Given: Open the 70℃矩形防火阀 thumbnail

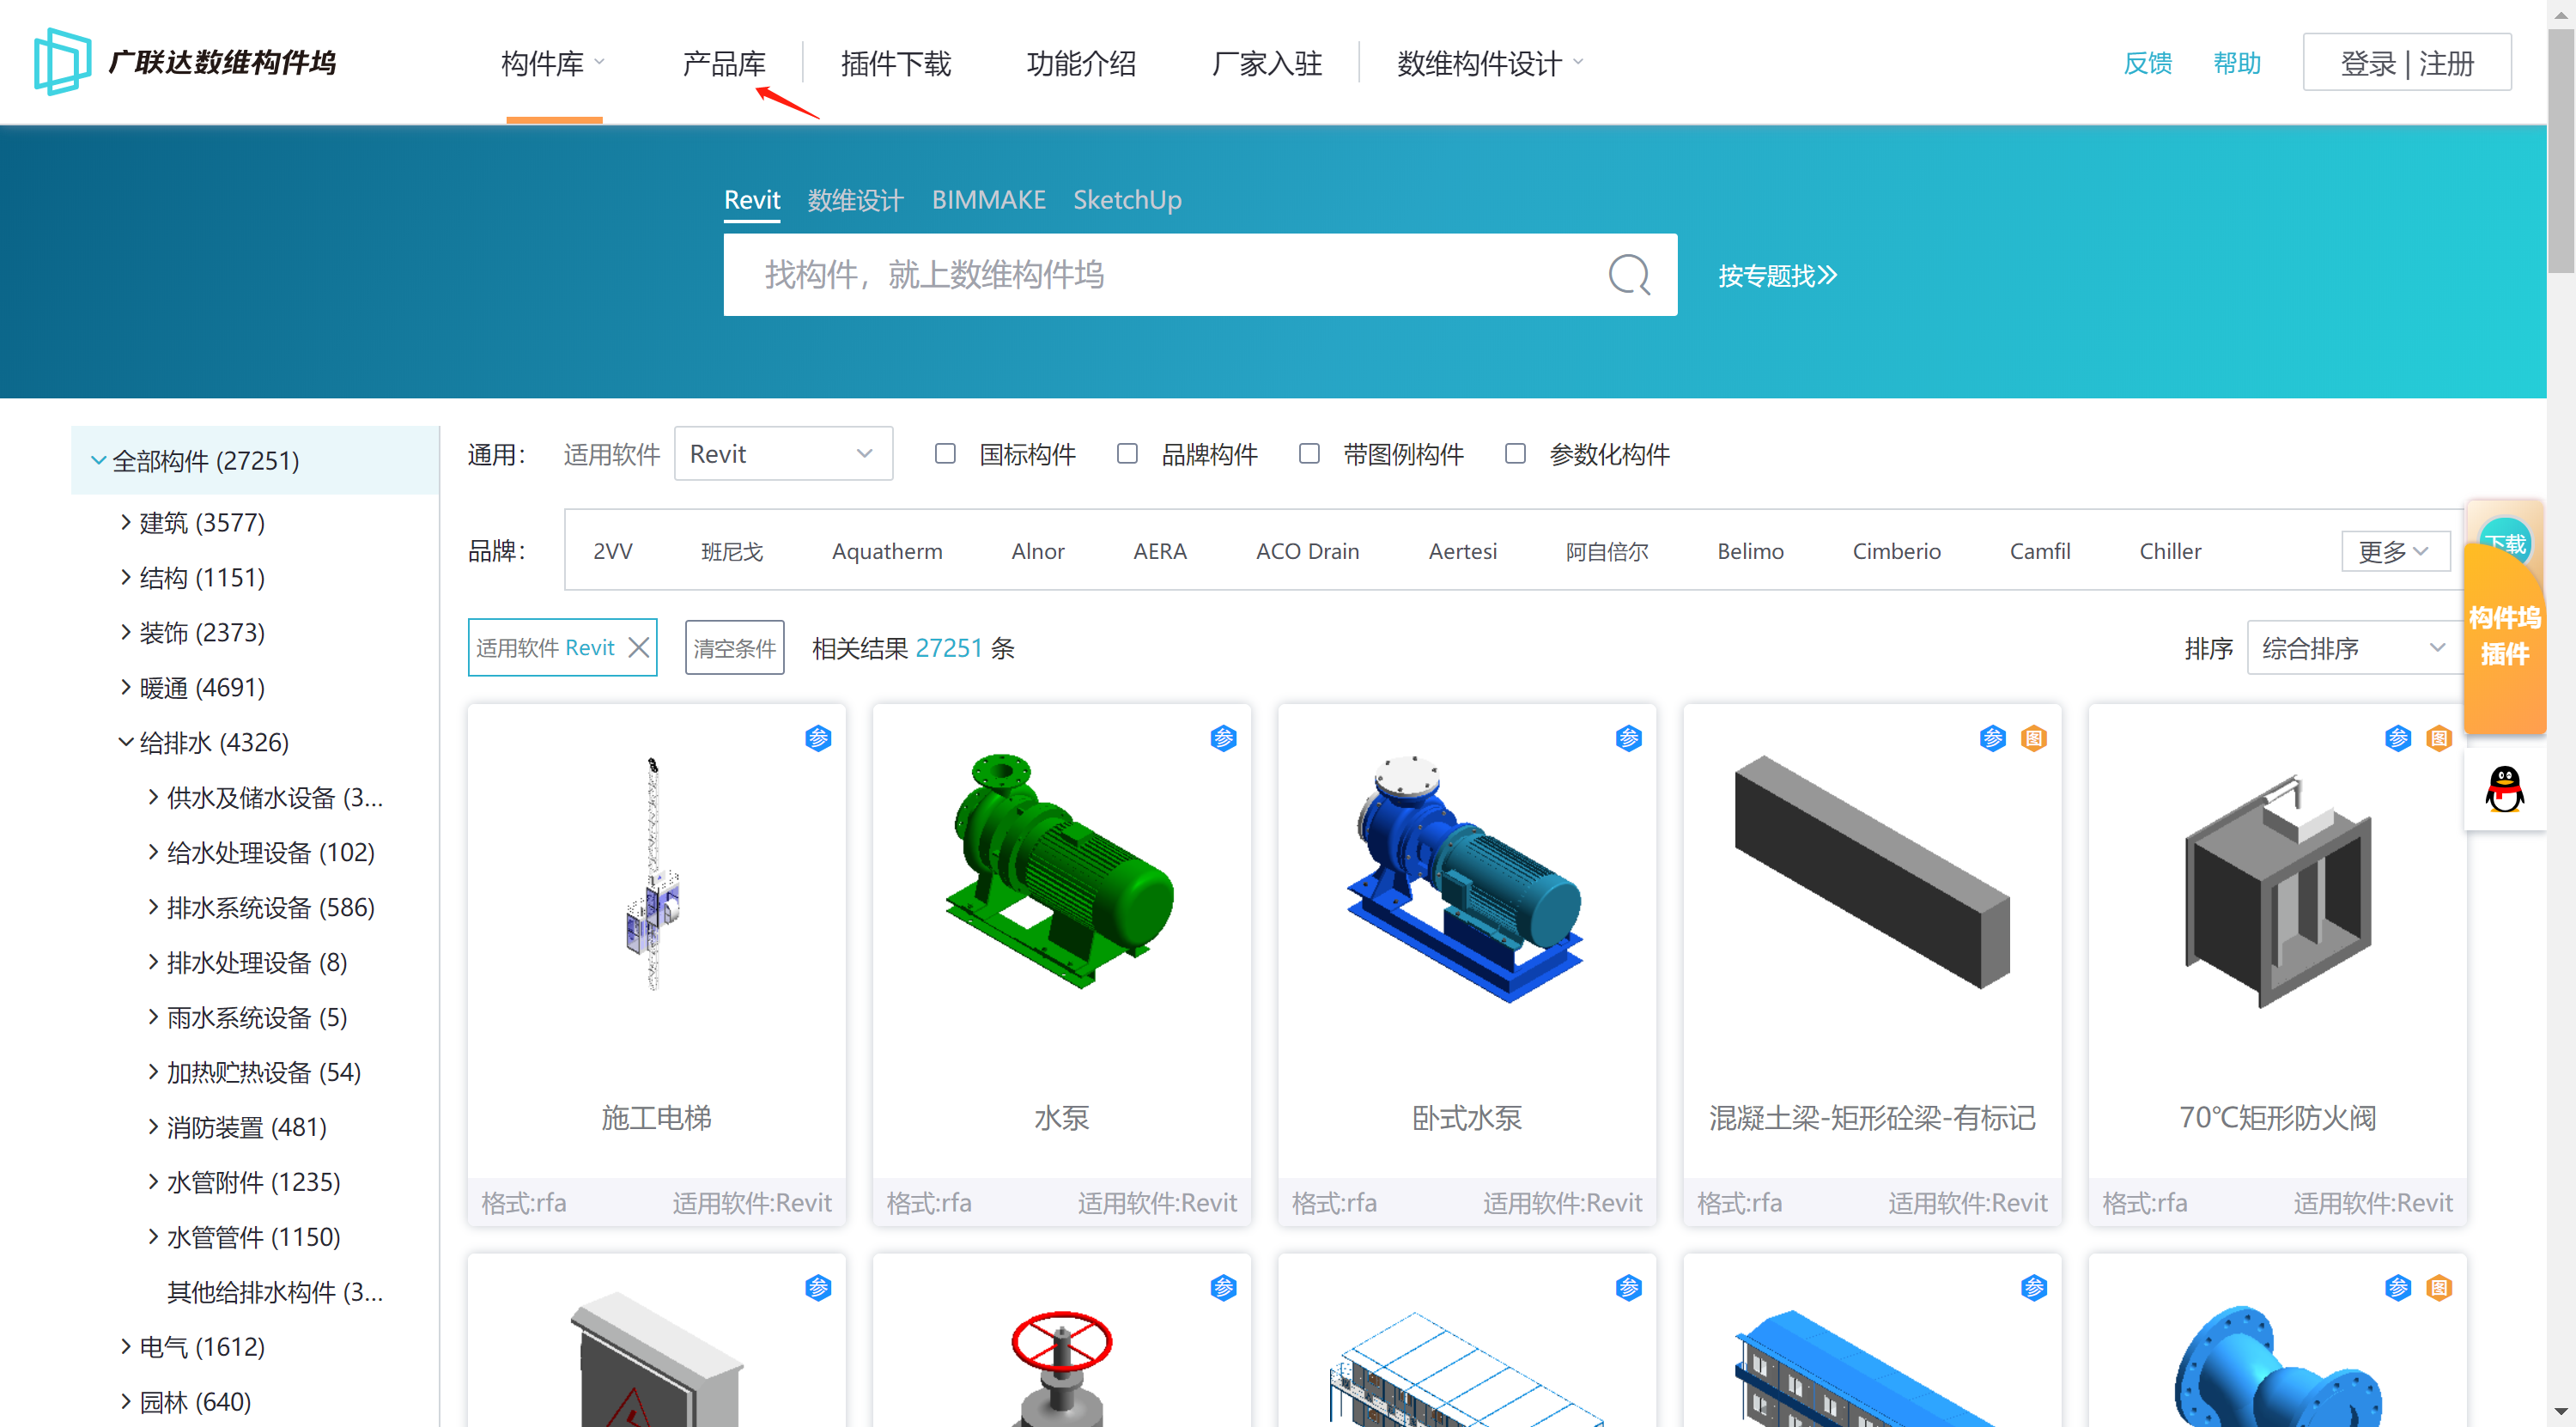Looking at the screenshot, I should coord(2277,890).
